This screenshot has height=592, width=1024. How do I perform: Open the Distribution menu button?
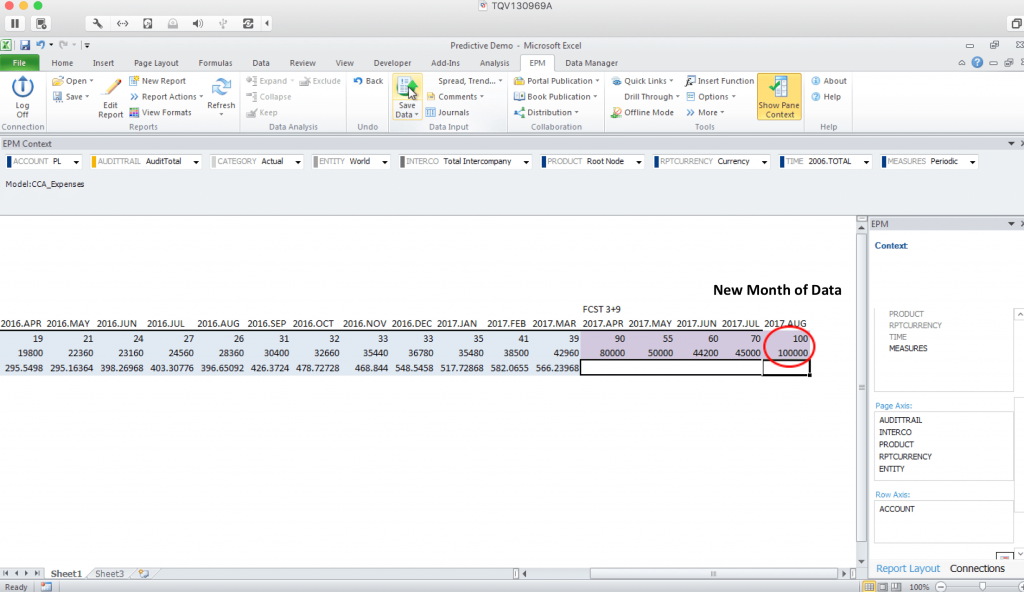coord(547,112)
